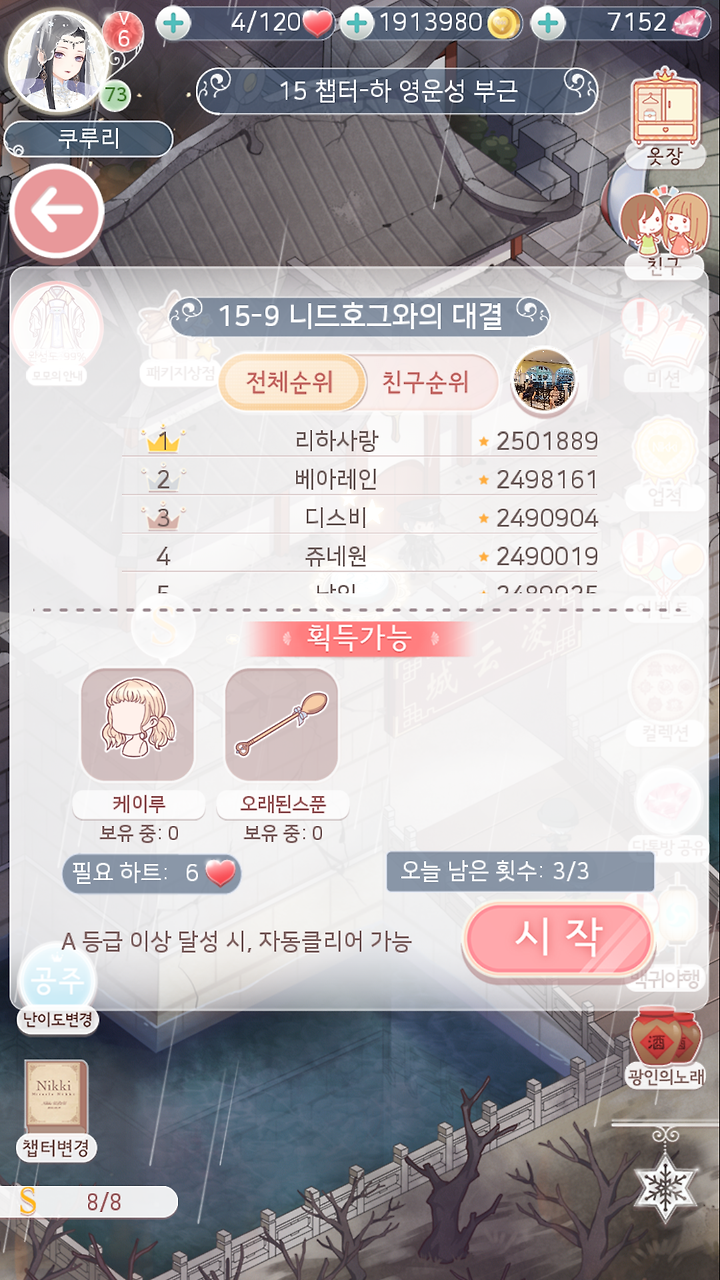Switch to the 친구순위 tab
The image size is (720, 1280).
pos(426,381)
